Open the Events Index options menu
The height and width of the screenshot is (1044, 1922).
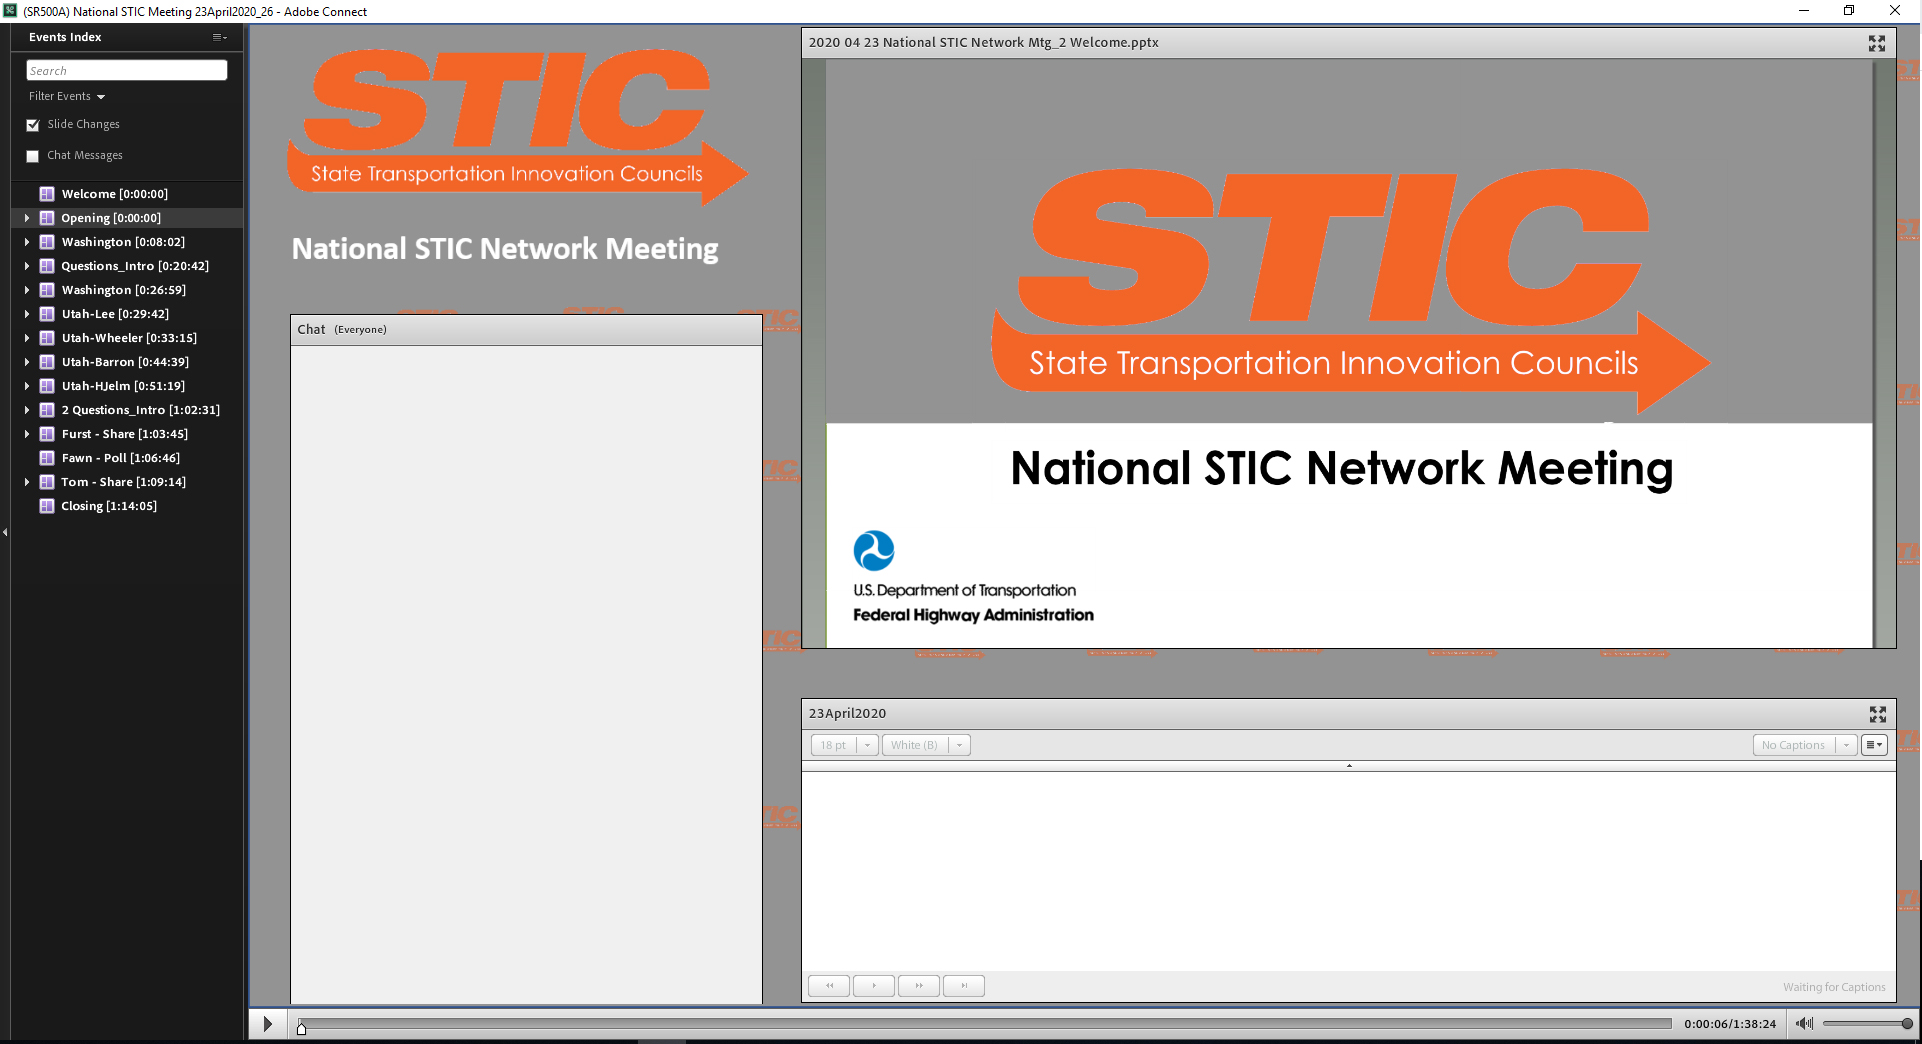coord(220,37)
